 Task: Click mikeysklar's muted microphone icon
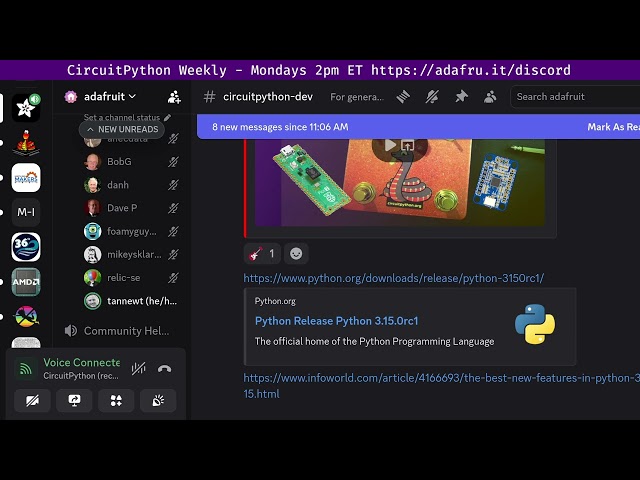(173, 255)
